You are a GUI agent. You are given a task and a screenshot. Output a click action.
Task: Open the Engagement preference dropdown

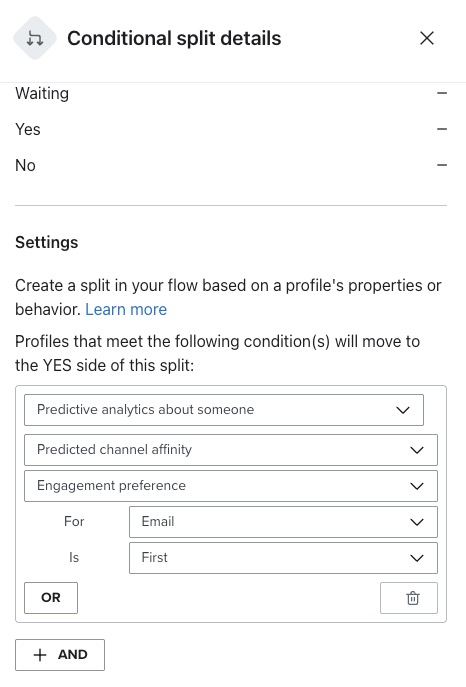[231, 486]
